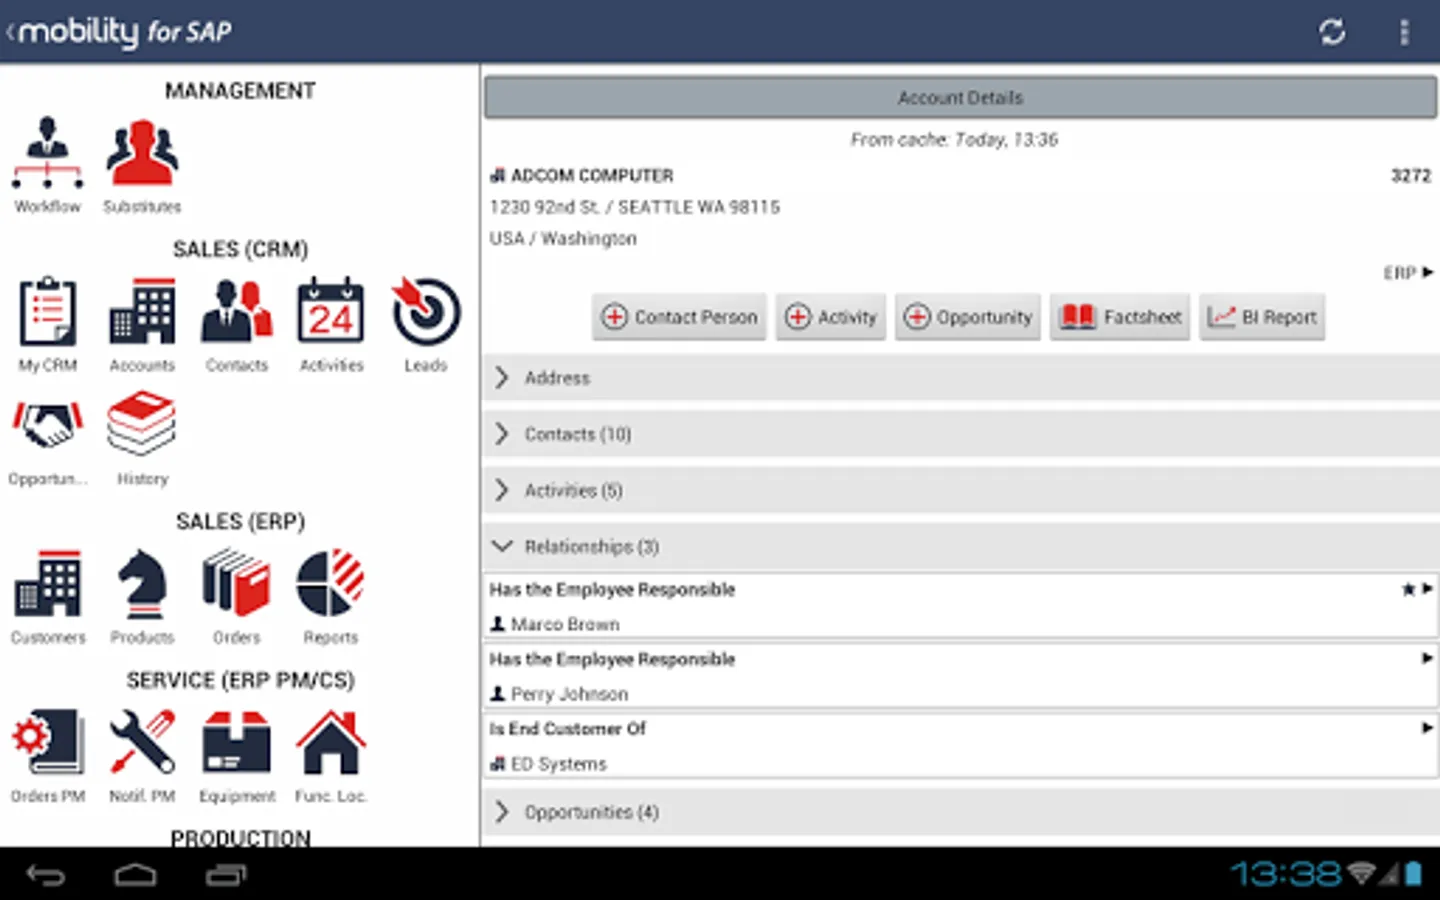Screen dimensions: 1440x900
Task: Tap the ERP arrow link
Action: [x=1408, y=273]
